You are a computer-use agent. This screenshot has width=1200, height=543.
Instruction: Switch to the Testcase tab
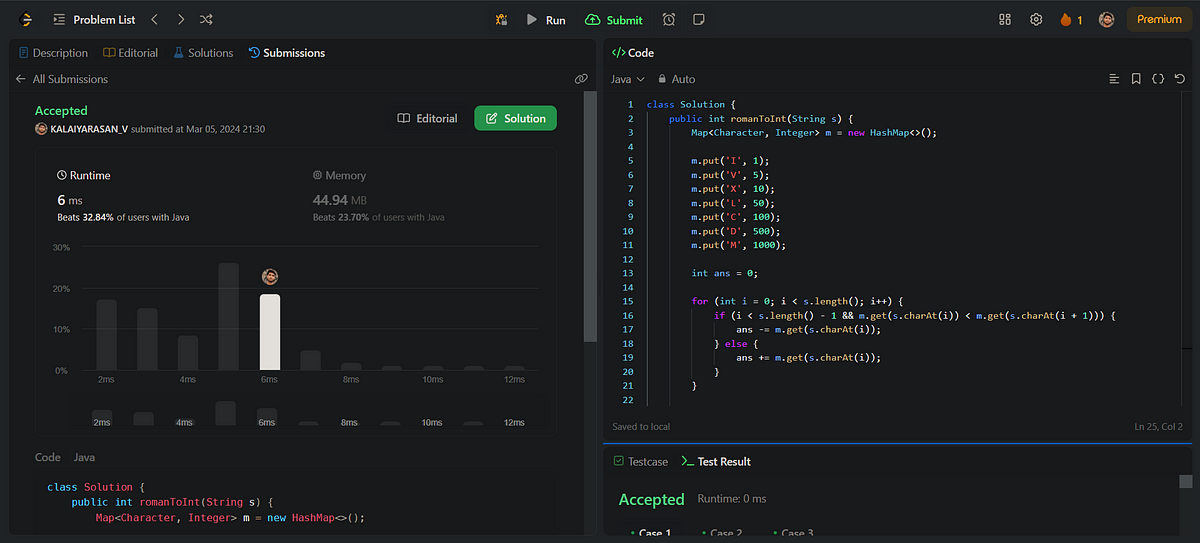tap(639, 462)
